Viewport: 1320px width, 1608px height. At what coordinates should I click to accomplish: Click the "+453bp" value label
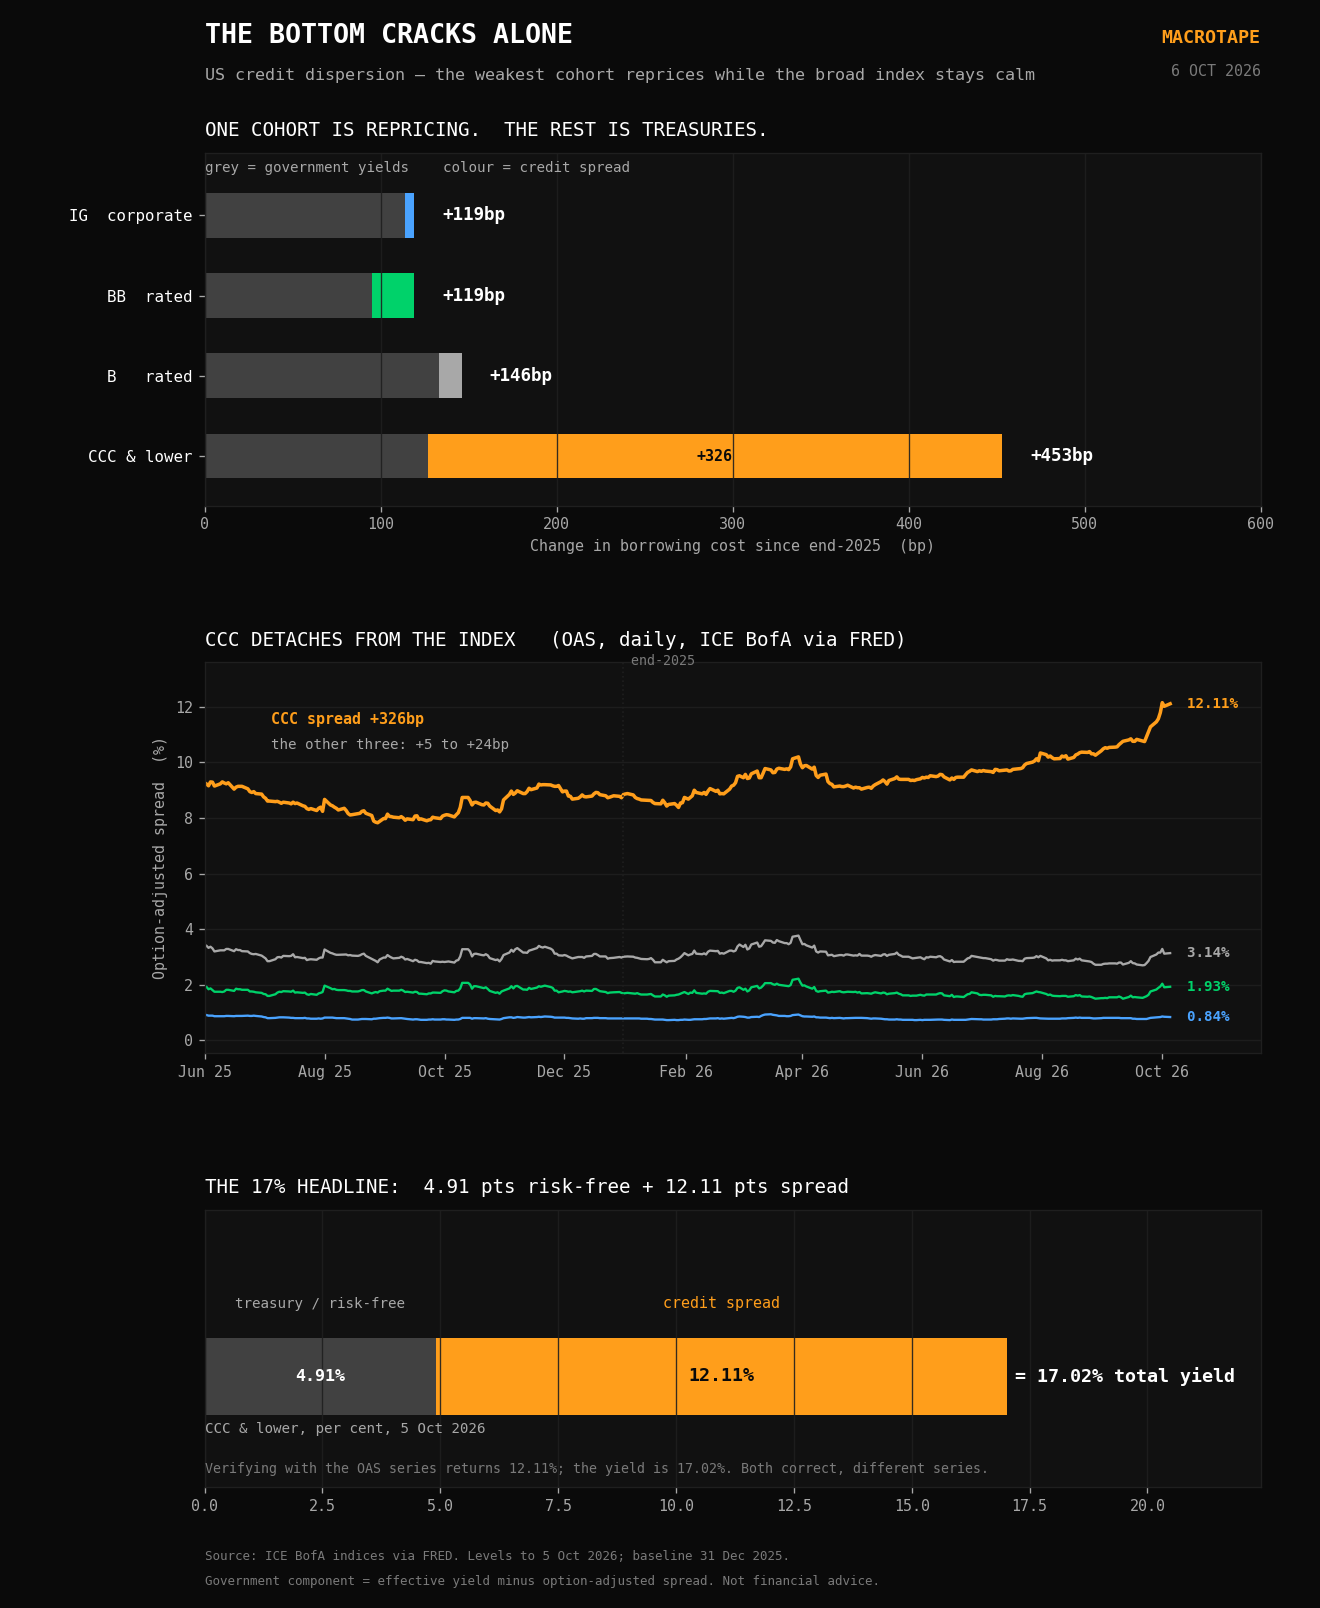[1062, 456]
